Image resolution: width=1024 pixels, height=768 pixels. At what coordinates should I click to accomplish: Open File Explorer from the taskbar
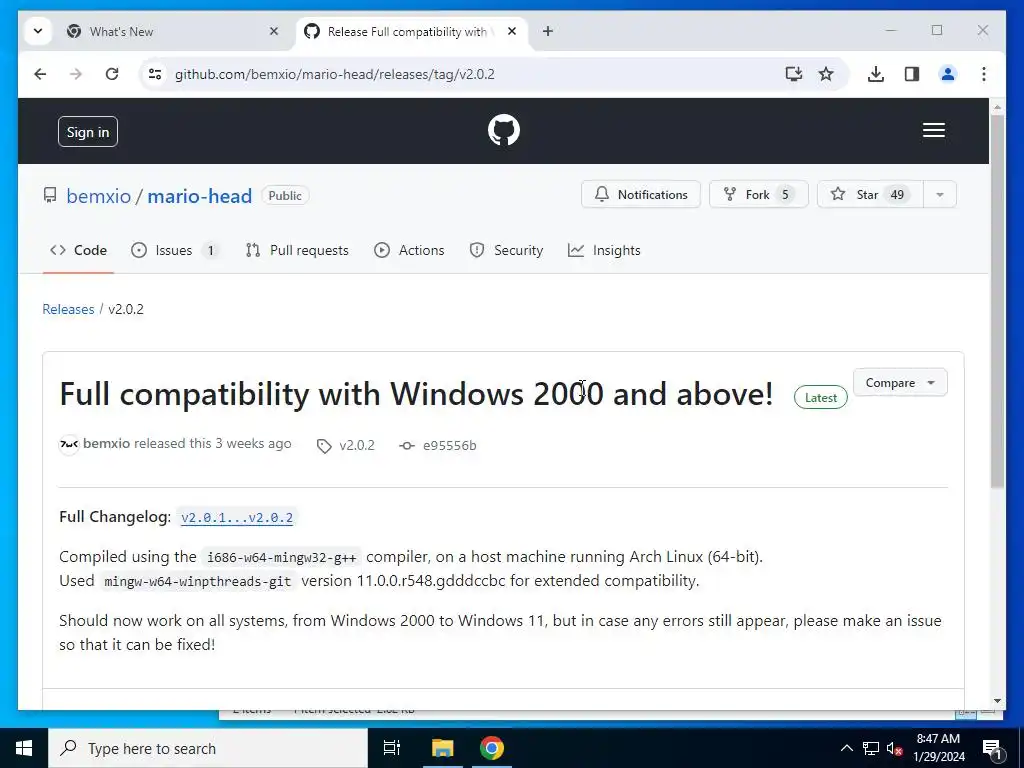tap(442, 748)
